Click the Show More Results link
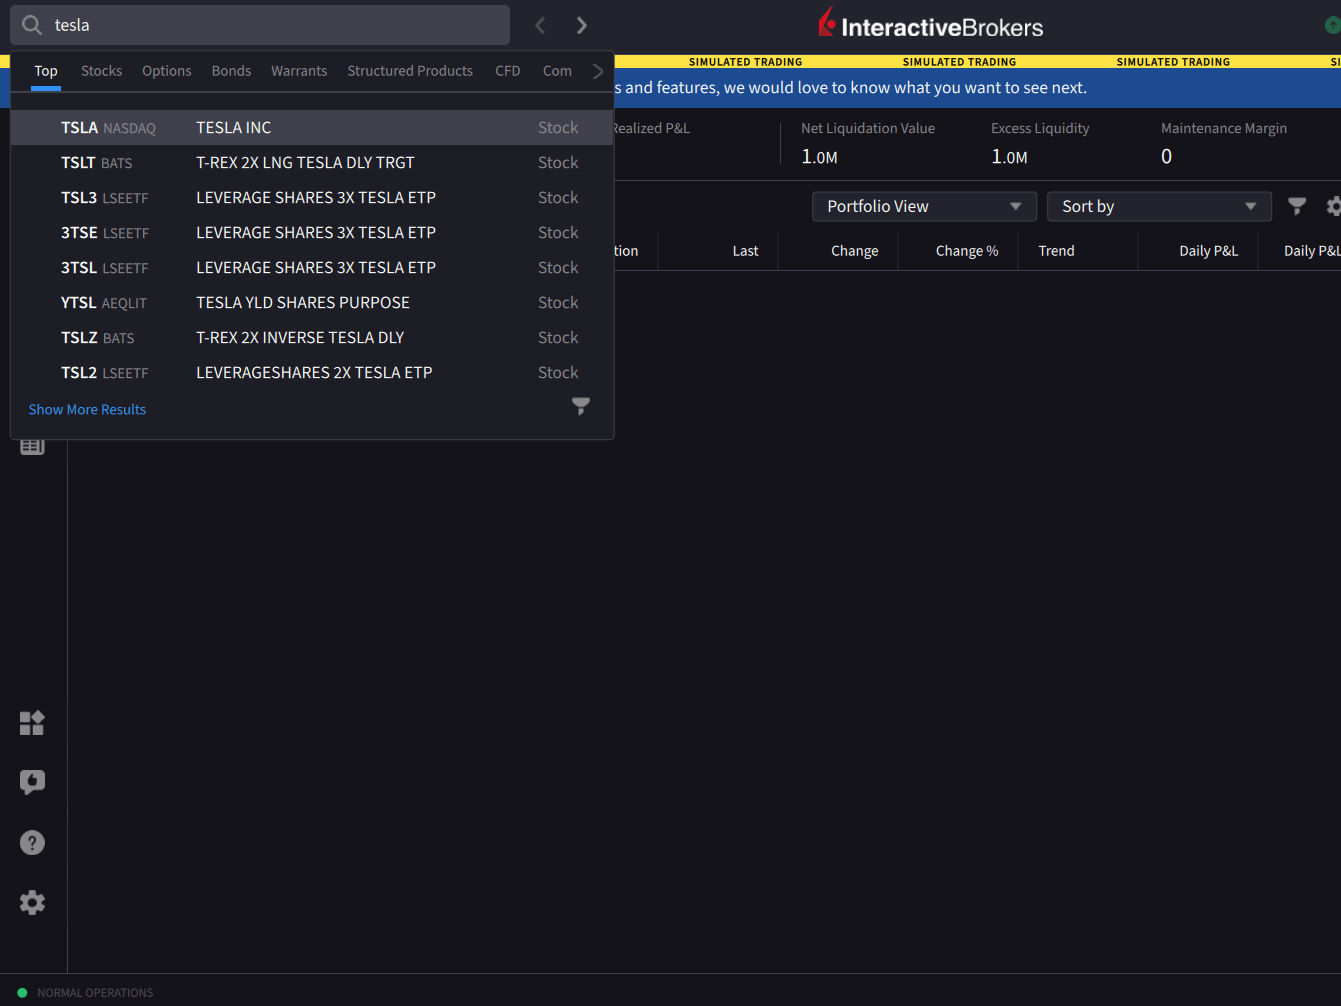Screen dimensions: 1341x1006 click(x=87, y=410)
